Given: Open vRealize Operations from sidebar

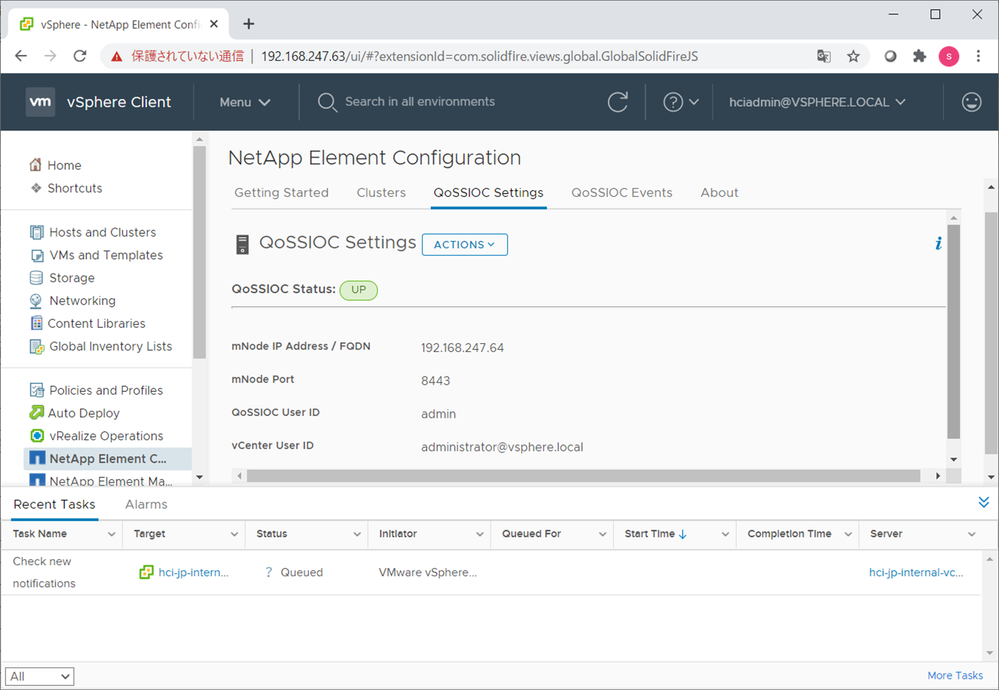Looking at the screenshot, I should [x=106, y=436].
